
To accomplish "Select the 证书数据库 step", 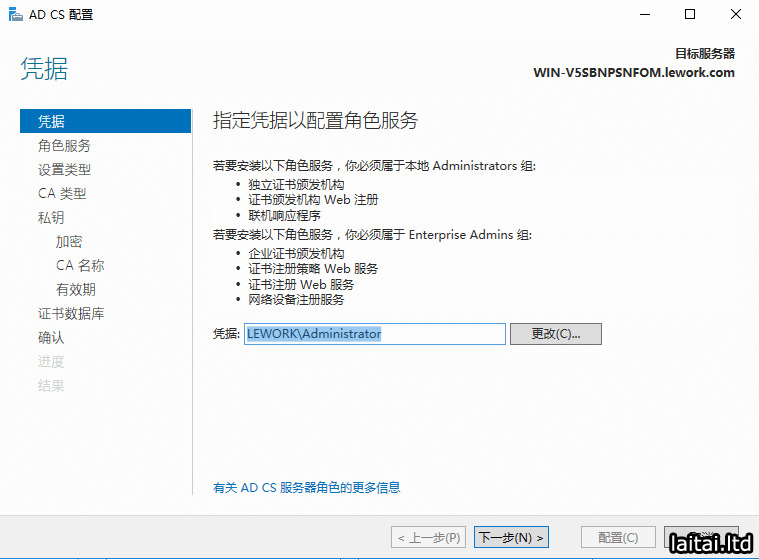I will tap(71, 313).
